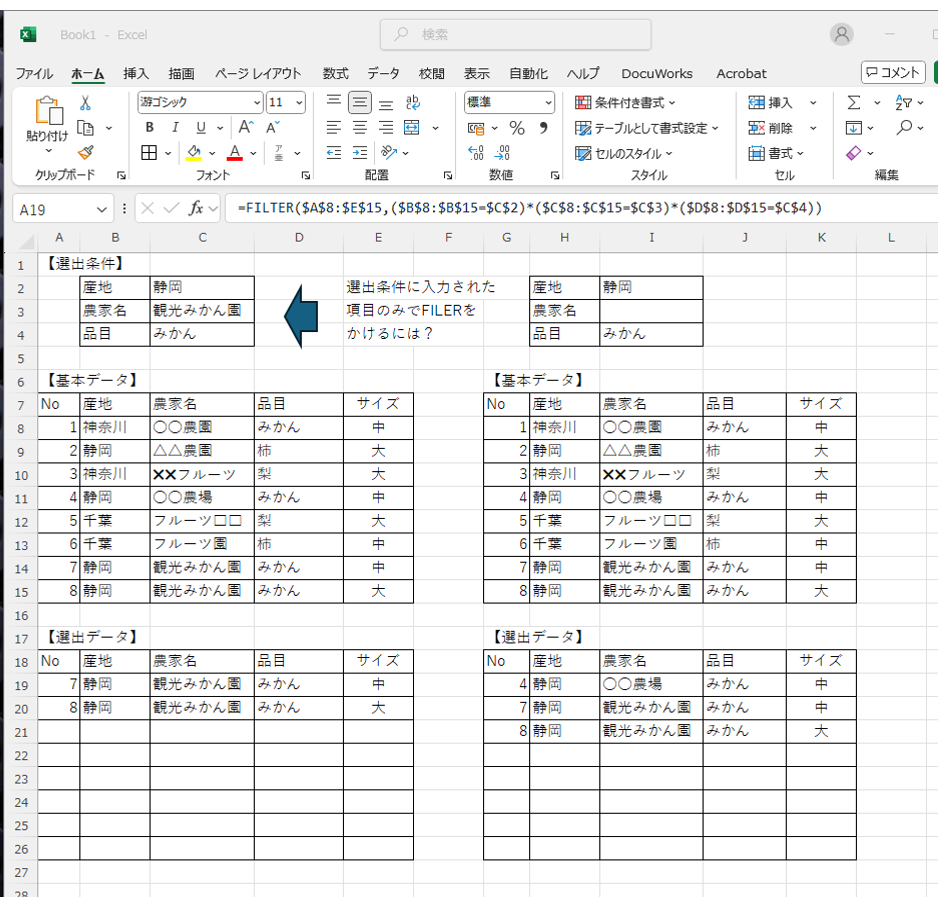Click AutoSum sigma icon
This screenshot has width=938, height=897.
(x=854, y=102)
